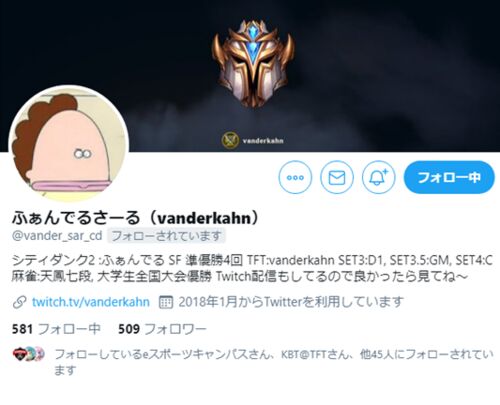Click the mutual followers avatar cluster
The height and width of the screenshot is (405, 500).
[28, 354]
